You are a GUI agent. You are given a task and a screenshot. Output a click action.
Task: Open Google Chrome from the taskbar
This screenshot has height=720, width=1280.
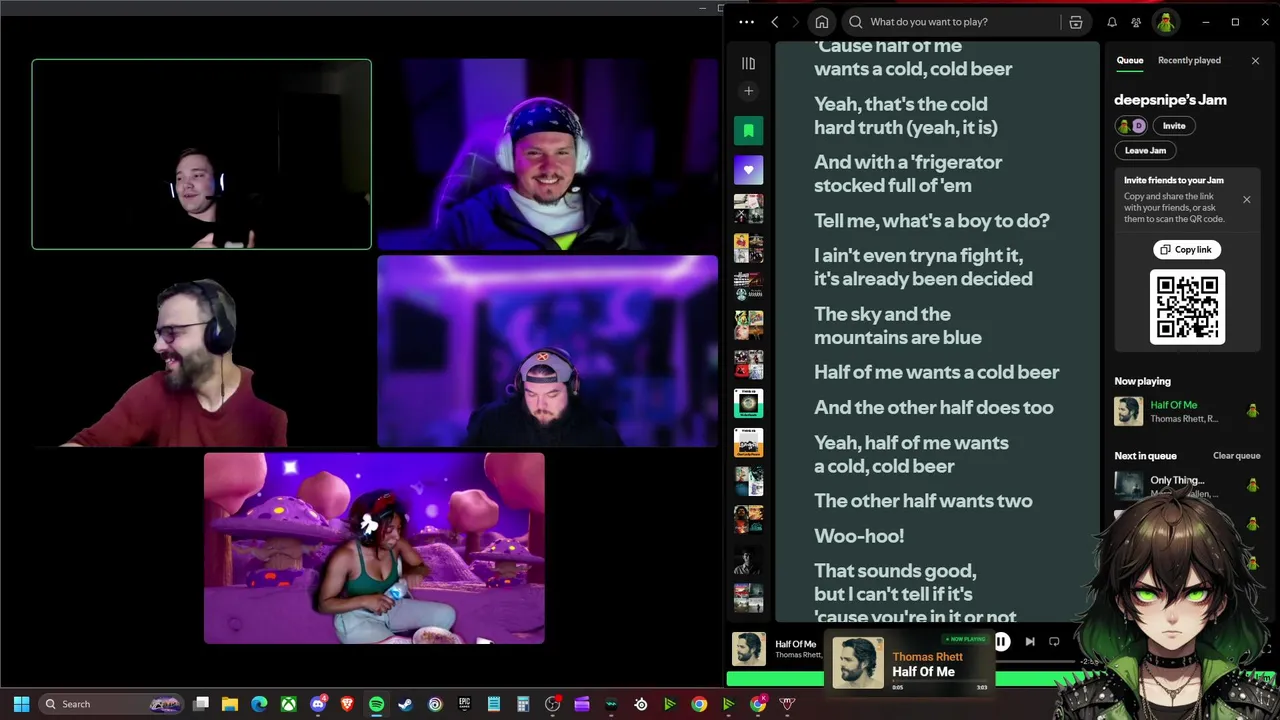tap(699, 704)
